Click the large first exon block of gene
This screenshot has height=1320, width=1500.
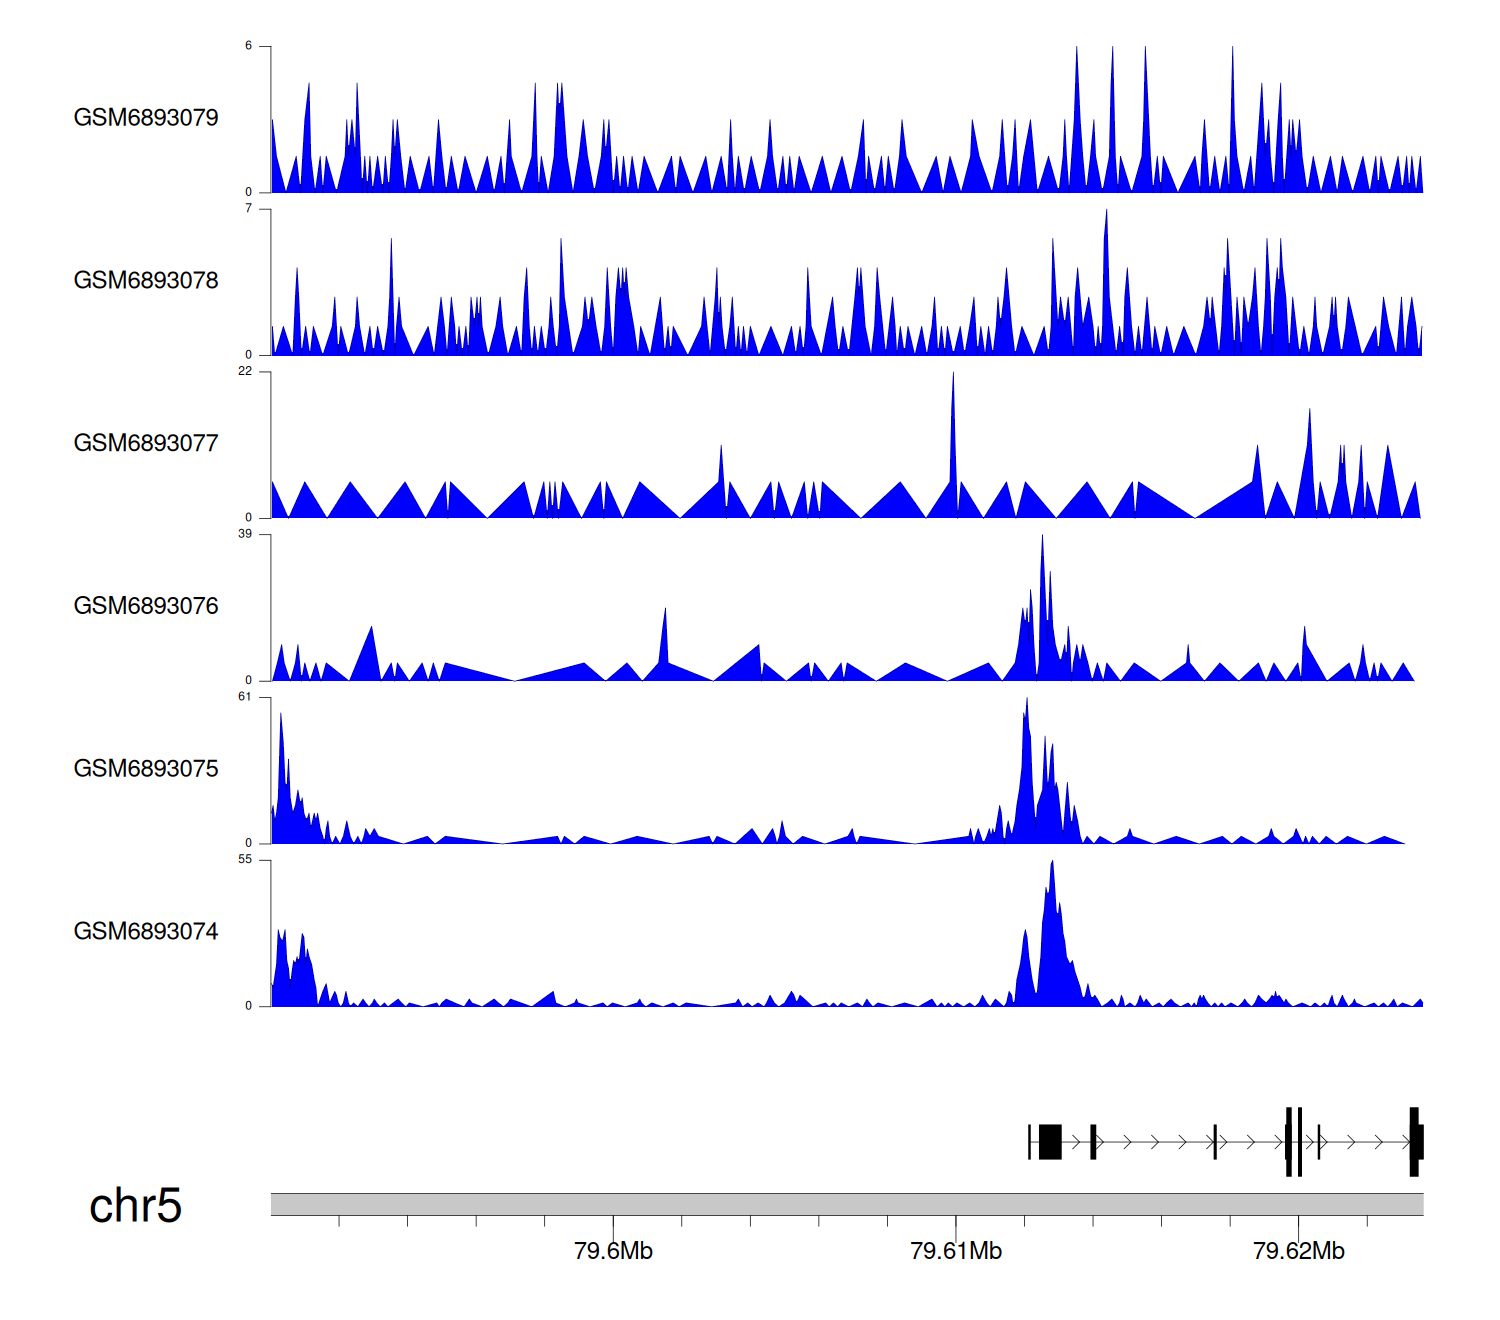(x=1050, y=1142)
